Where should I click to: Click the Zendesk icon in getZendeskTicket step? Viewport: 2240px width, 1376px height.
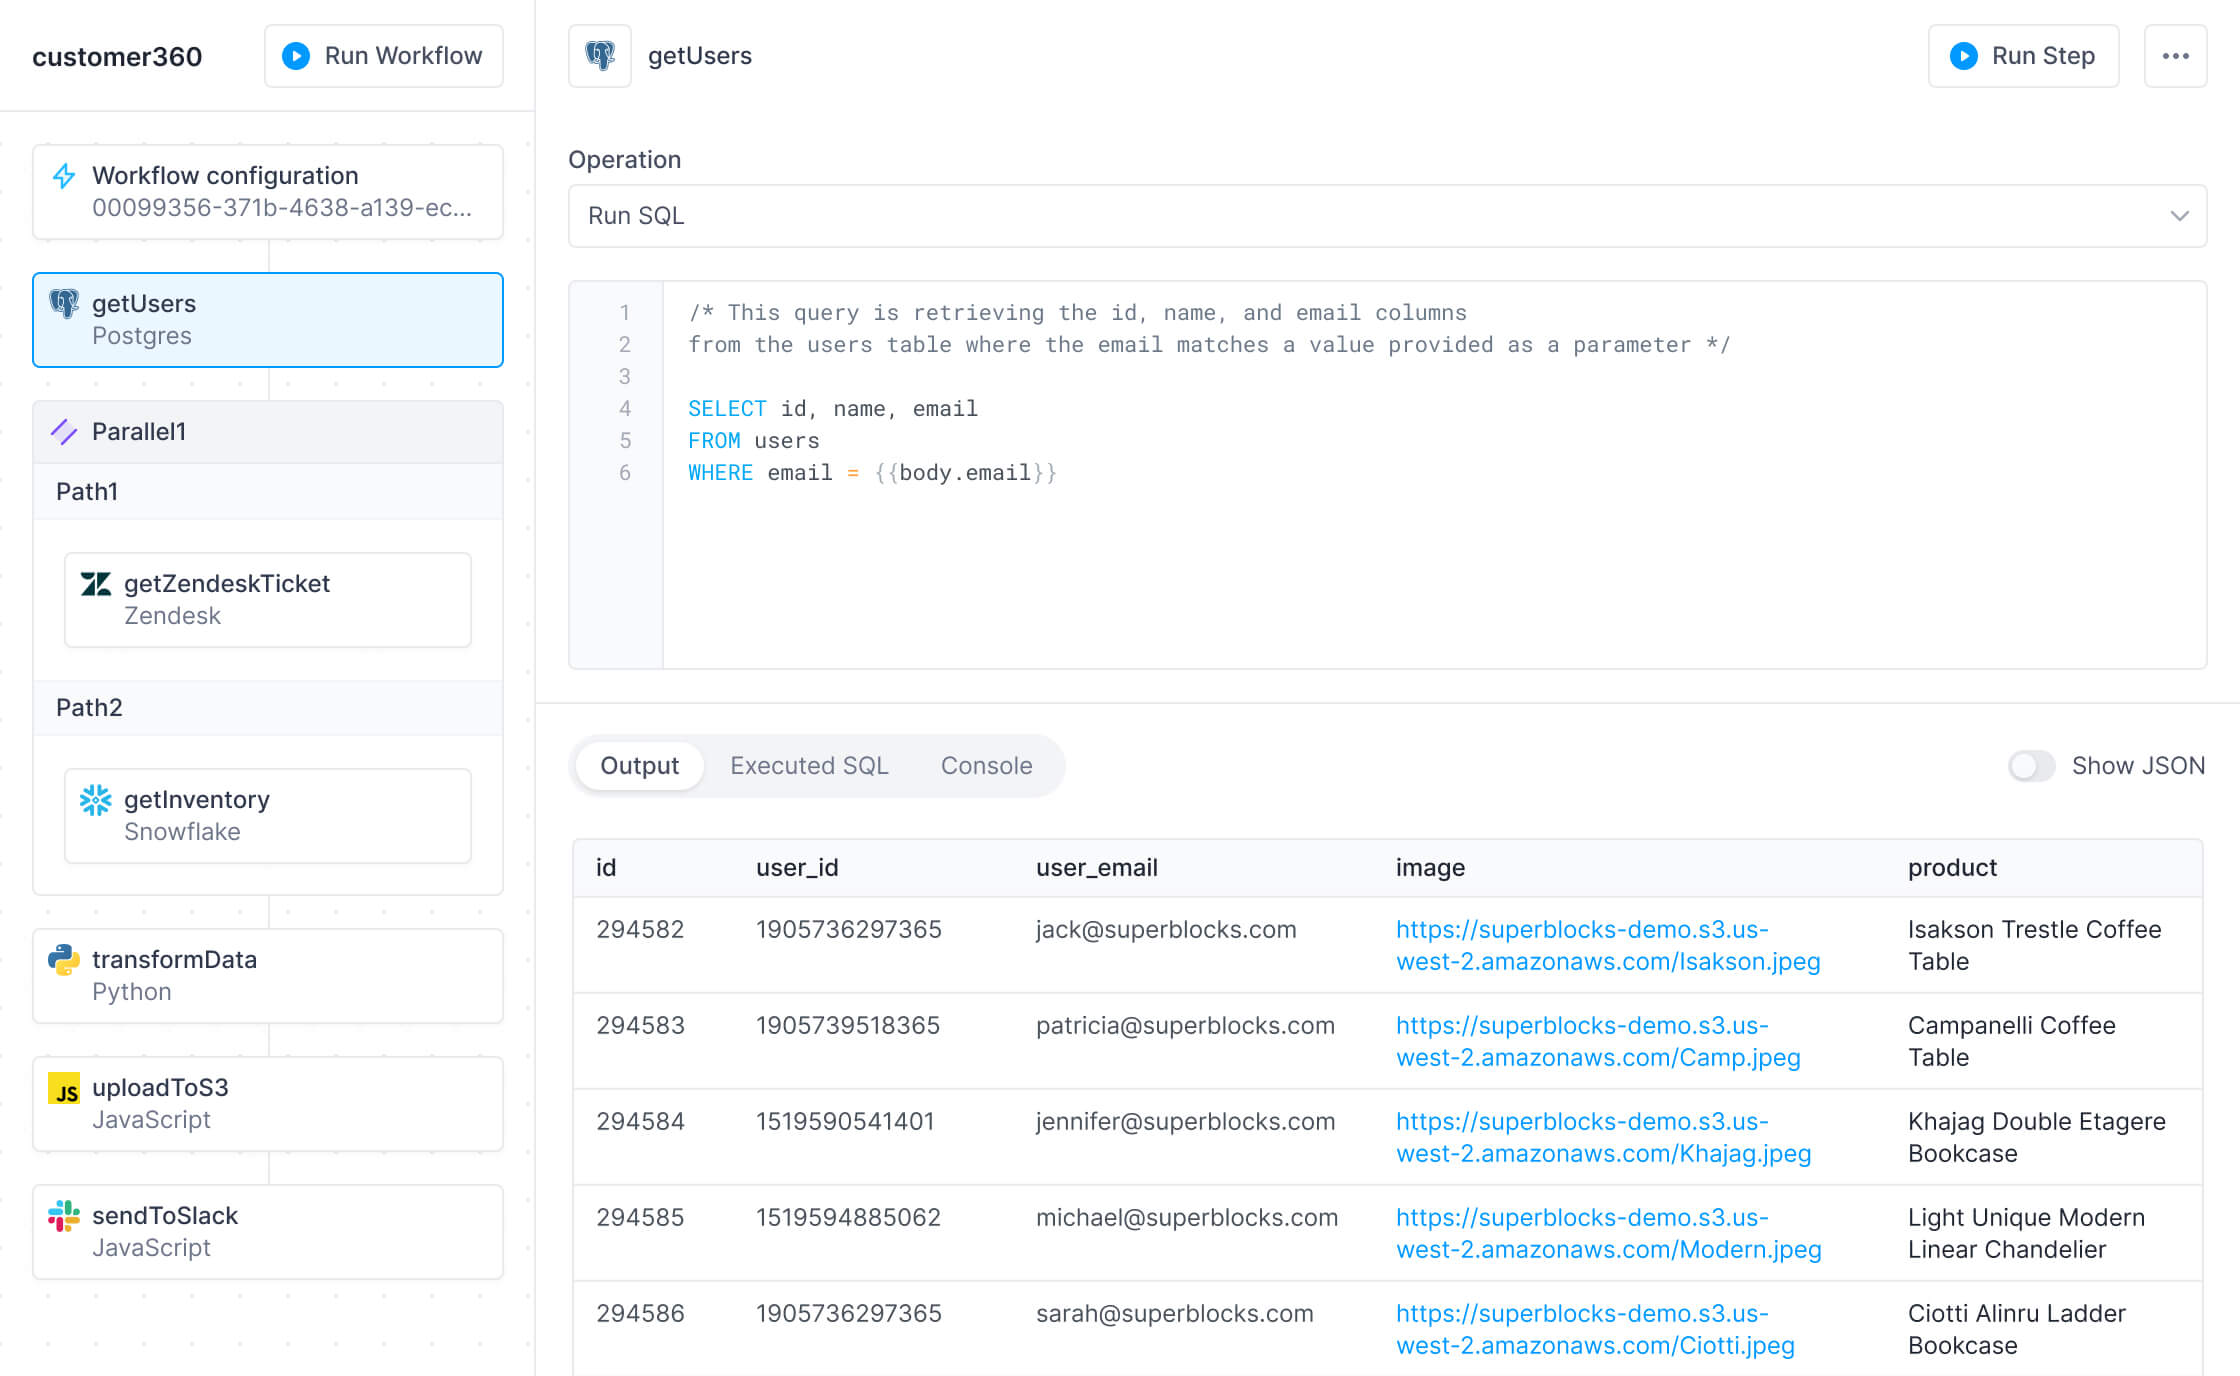[x=96, y=584]
